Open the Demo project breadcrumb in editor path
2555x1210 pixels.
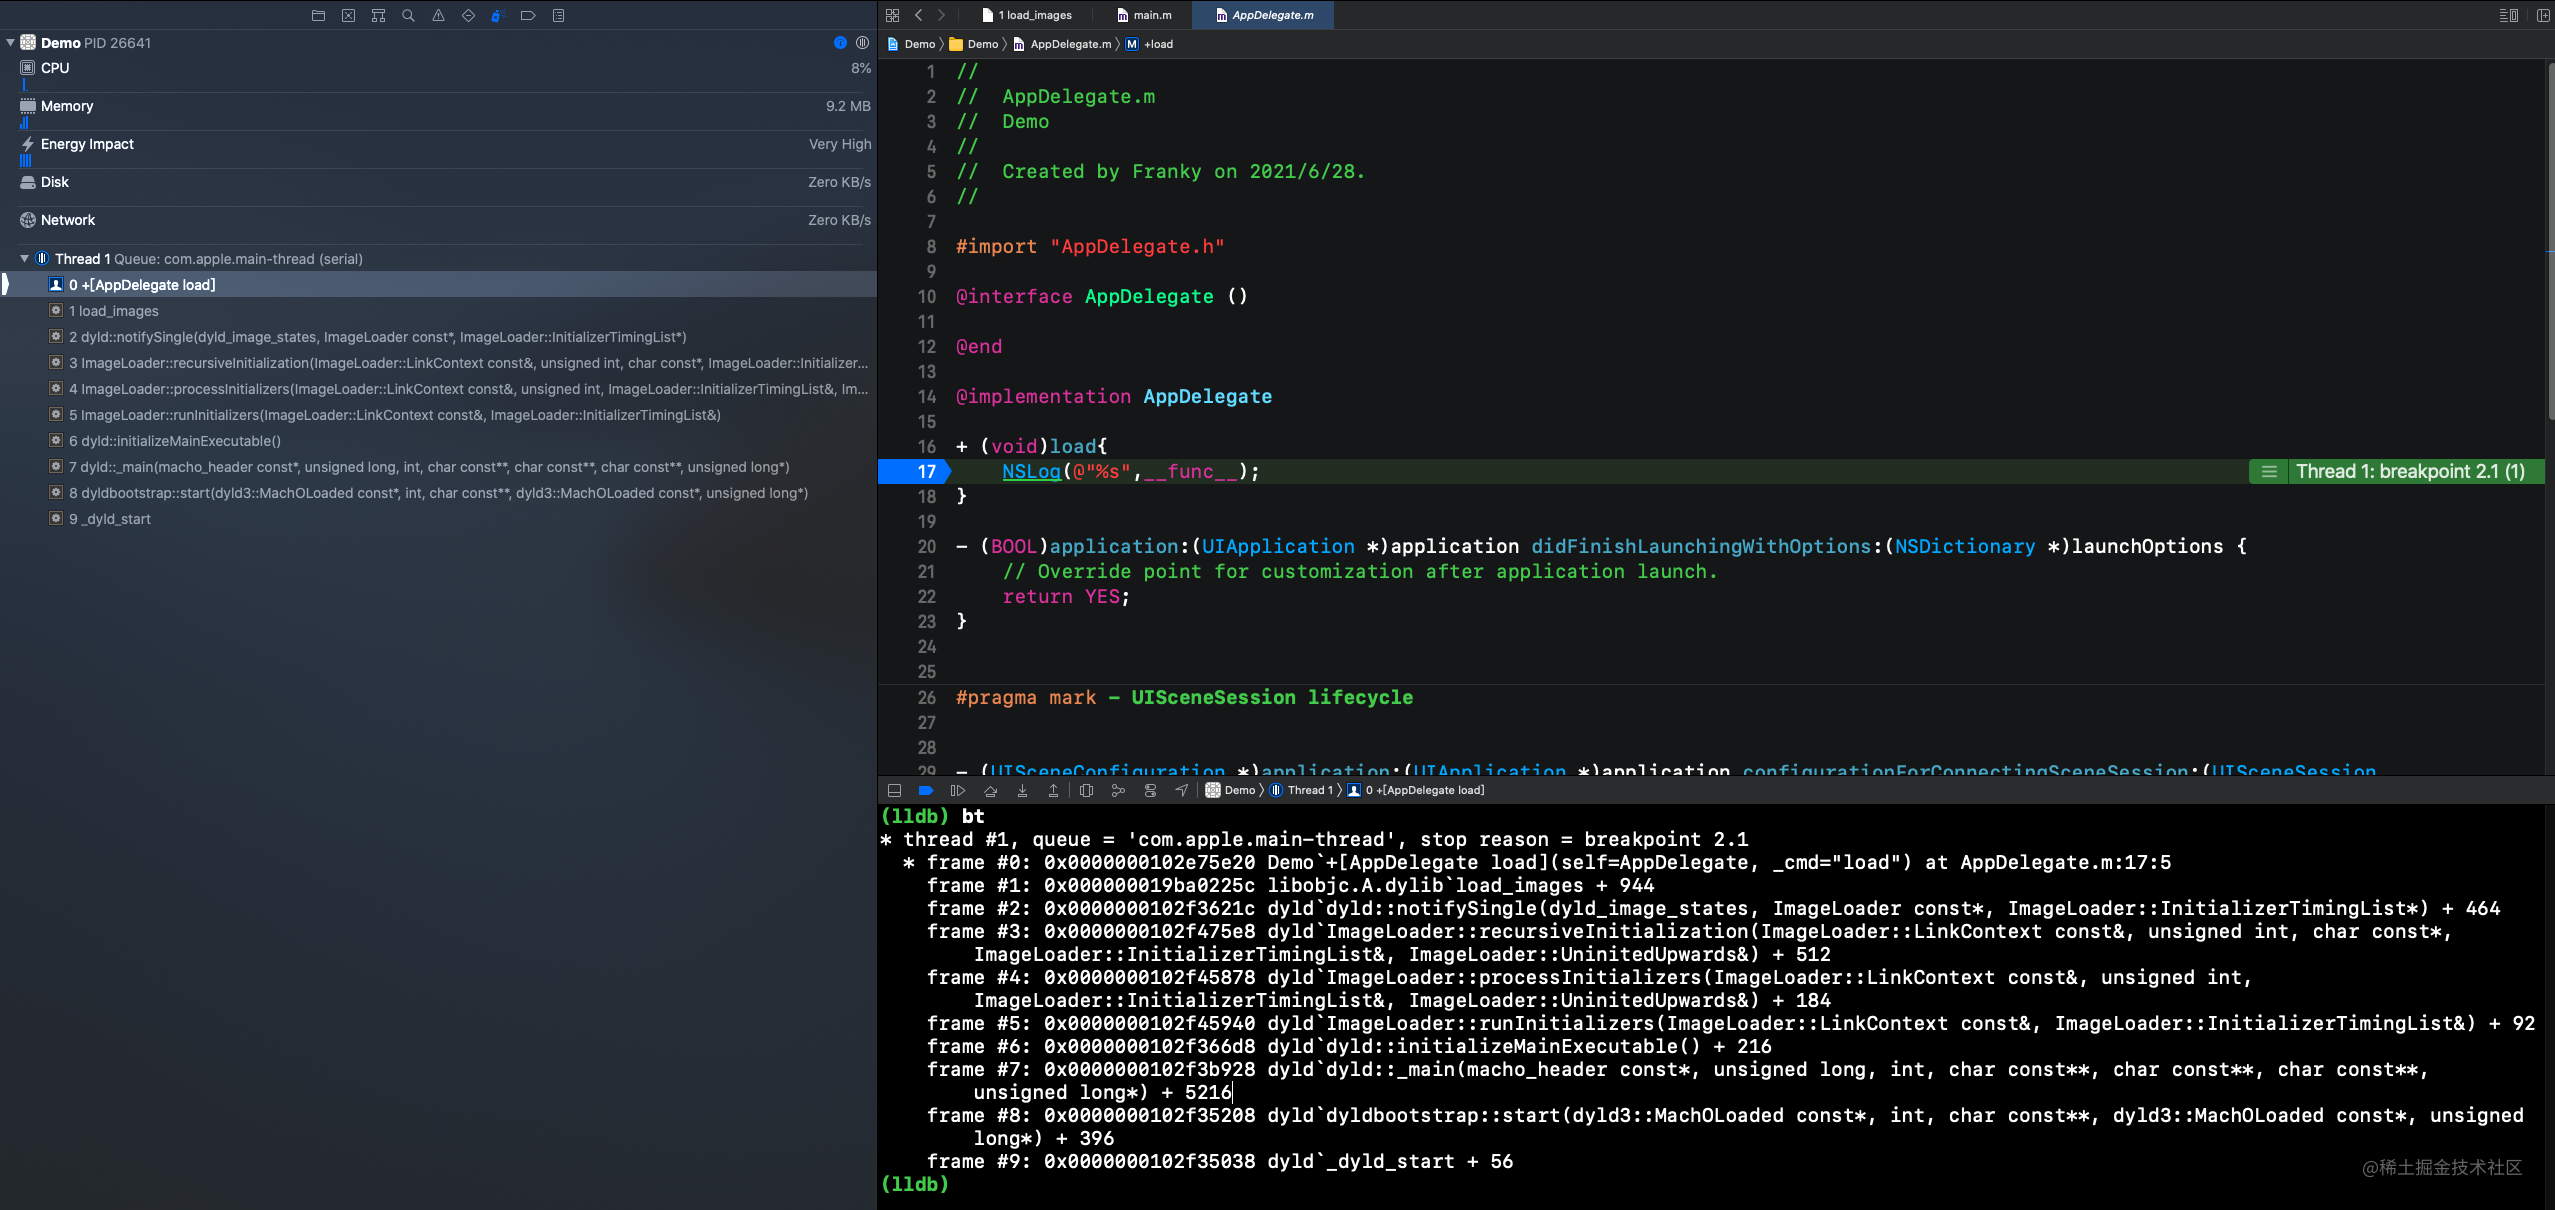coord(911,44)
